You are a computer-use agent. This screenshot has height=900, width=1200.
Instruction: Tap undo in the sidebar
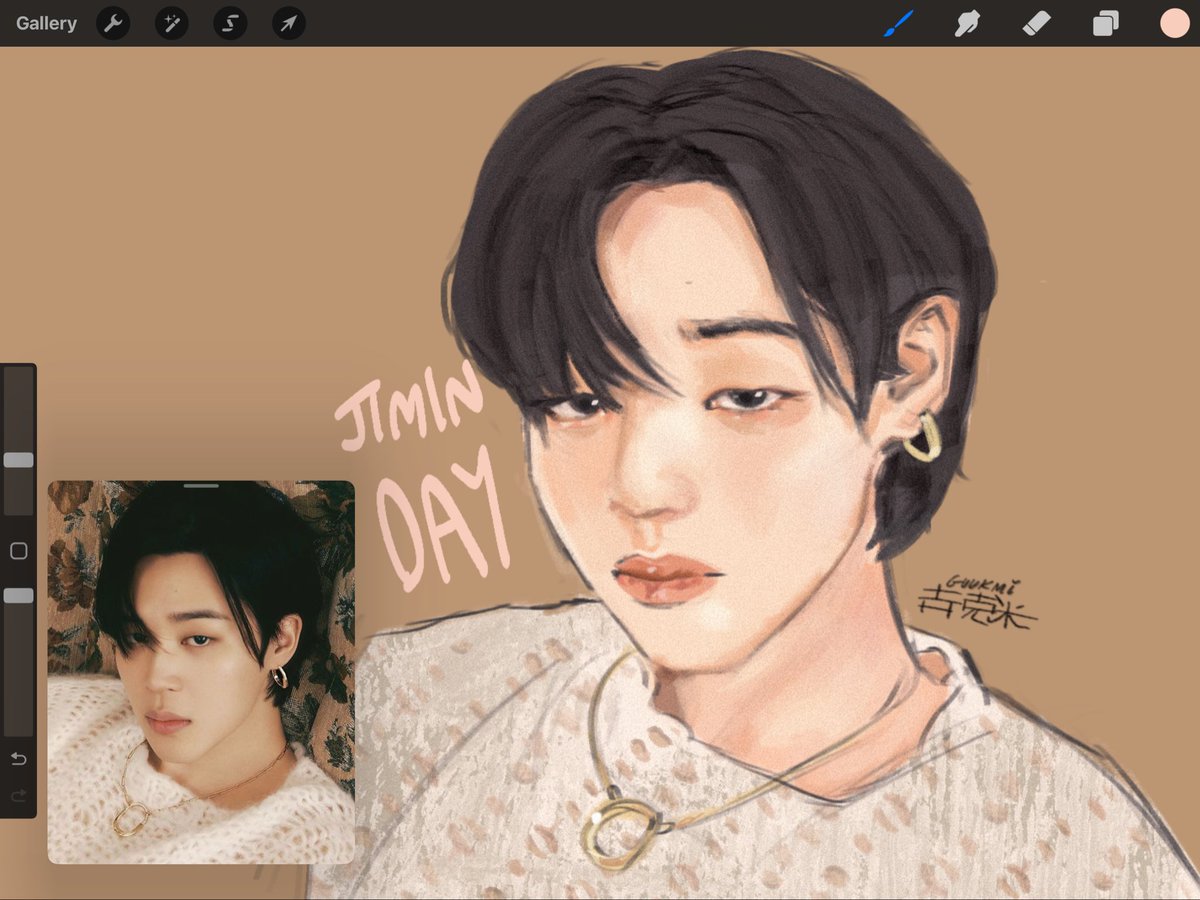point(18,759)
